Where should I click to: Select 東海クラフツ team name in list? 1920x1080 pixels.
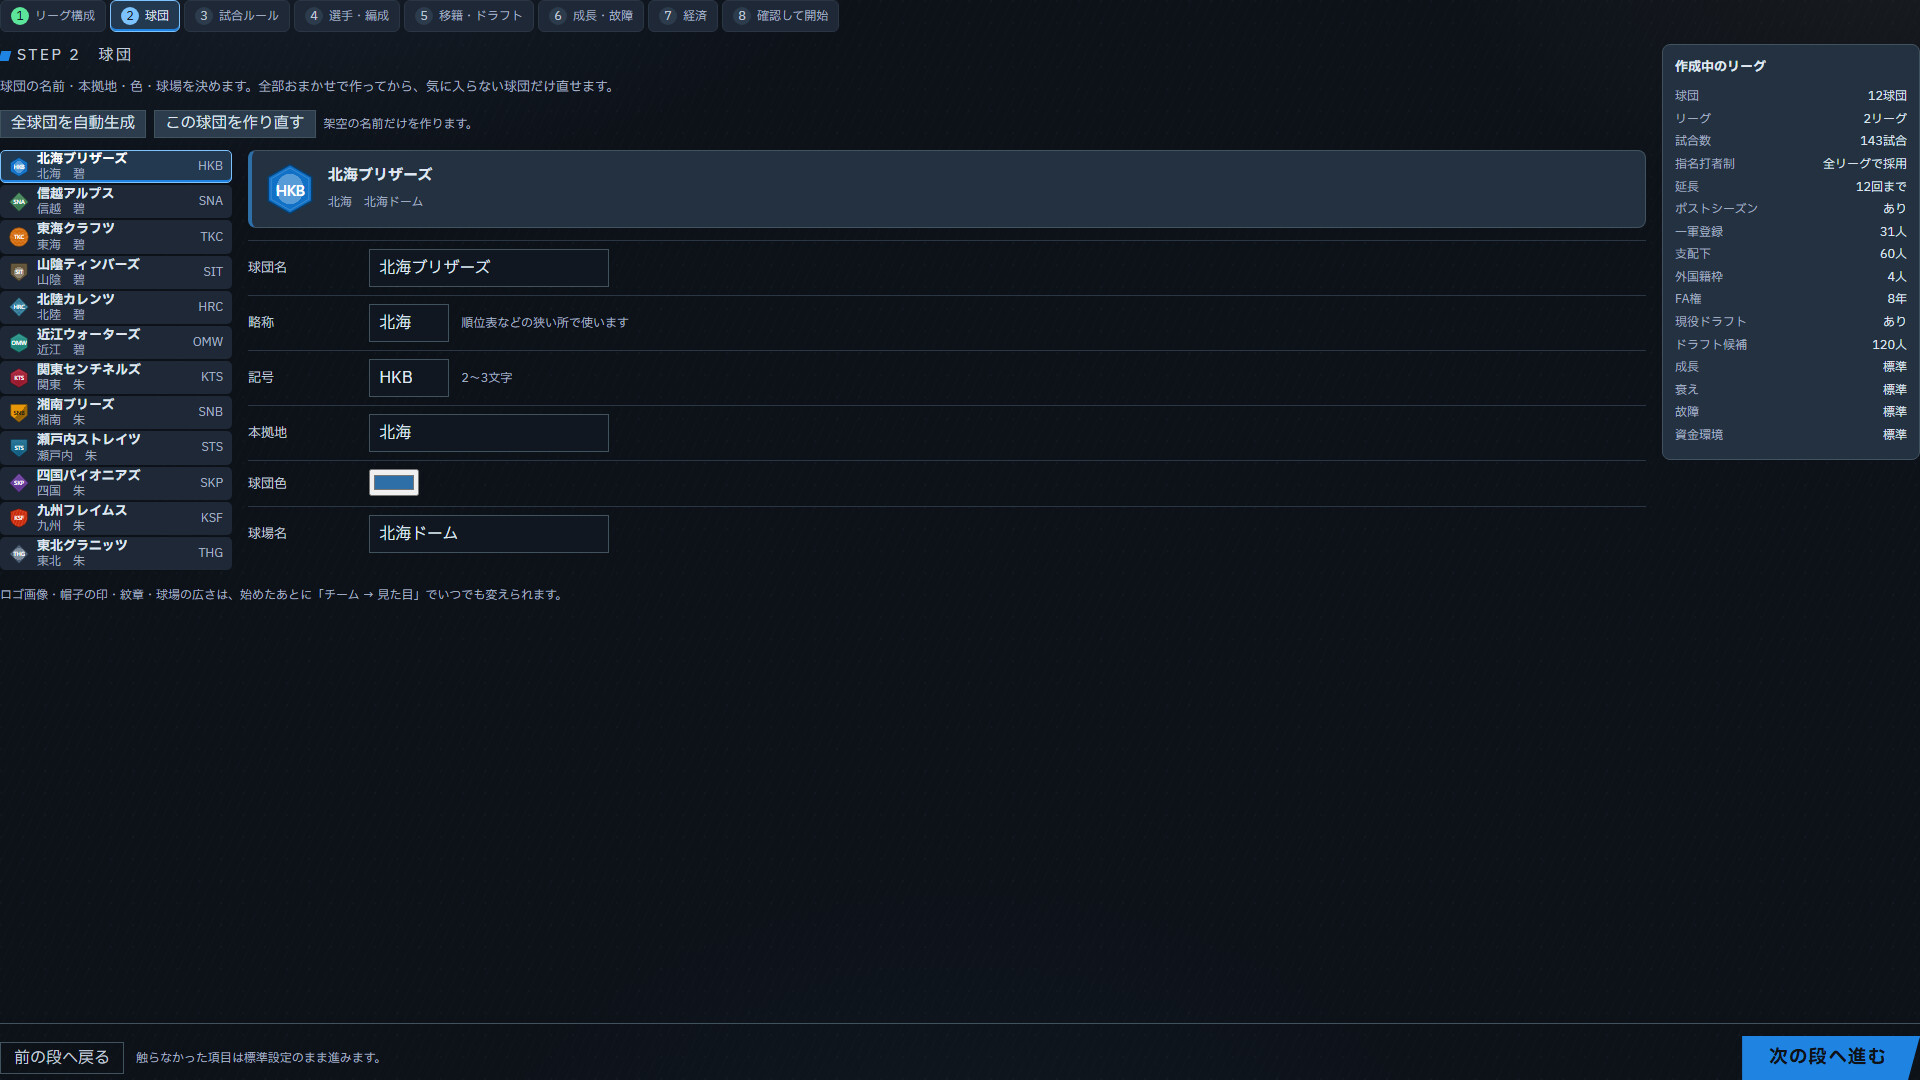(x=76, y=229)
